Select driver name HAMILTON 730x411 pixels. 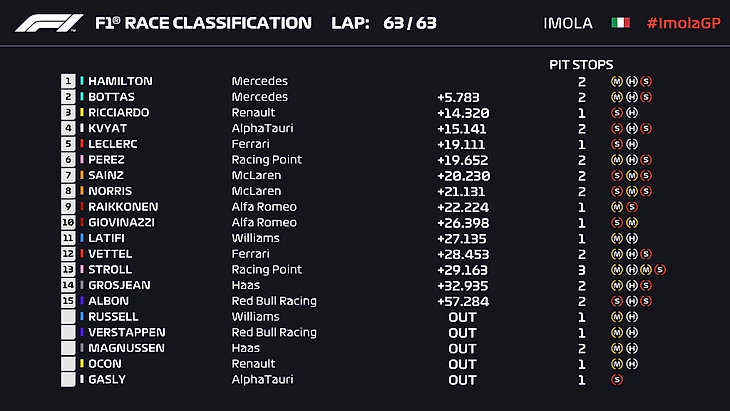click(120, 81)
